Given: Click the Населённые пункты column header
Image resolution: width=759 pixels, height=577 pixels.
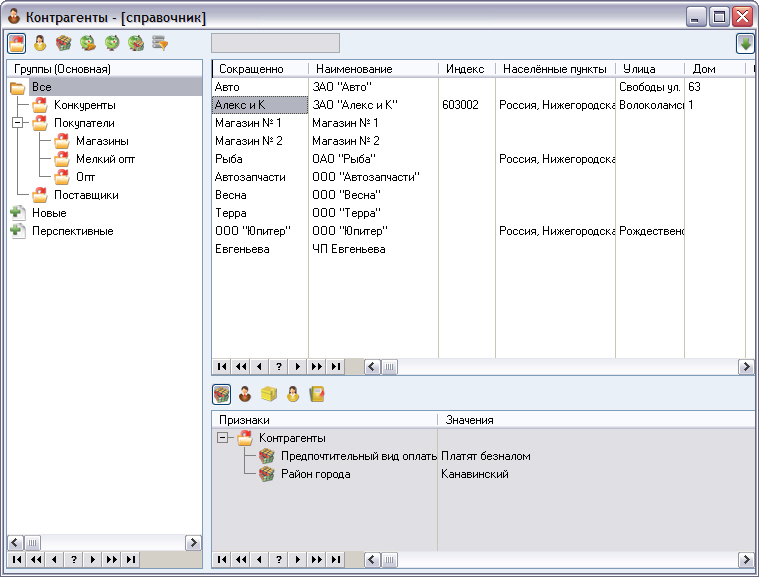Looking at the screenshot, I should click(x=555, y=69).
